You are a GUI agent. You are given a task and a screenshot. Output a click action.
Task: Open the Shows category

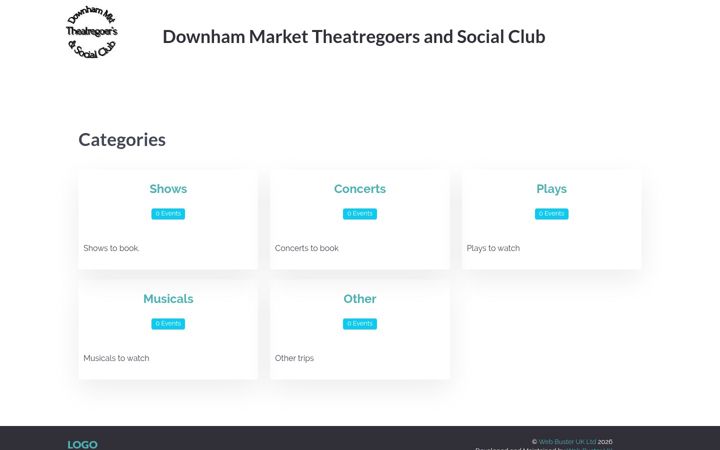click(168, 189)
